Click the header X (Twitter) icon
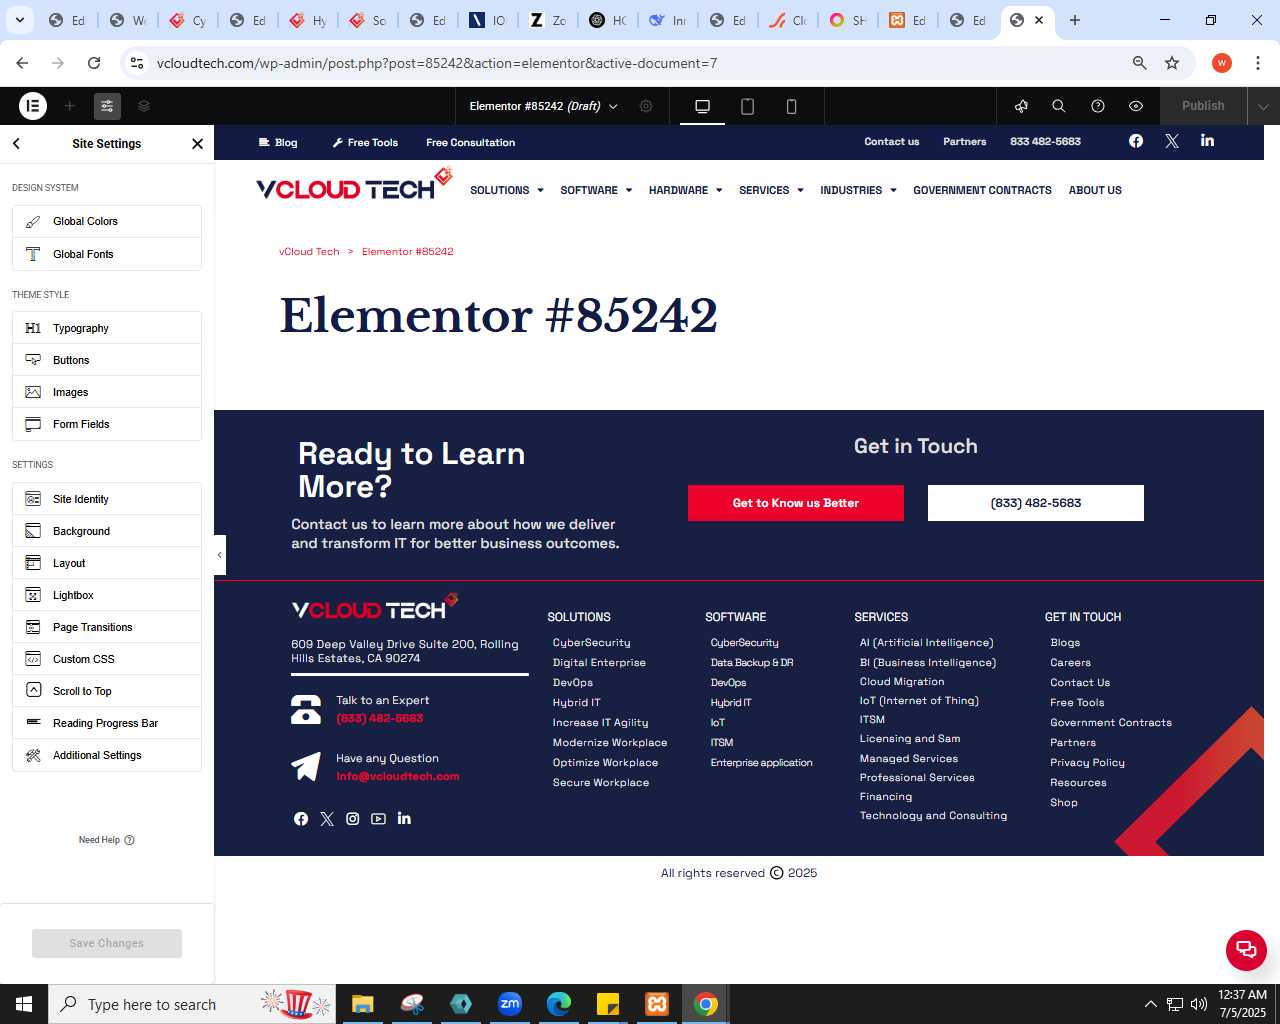 (1172, 141)
